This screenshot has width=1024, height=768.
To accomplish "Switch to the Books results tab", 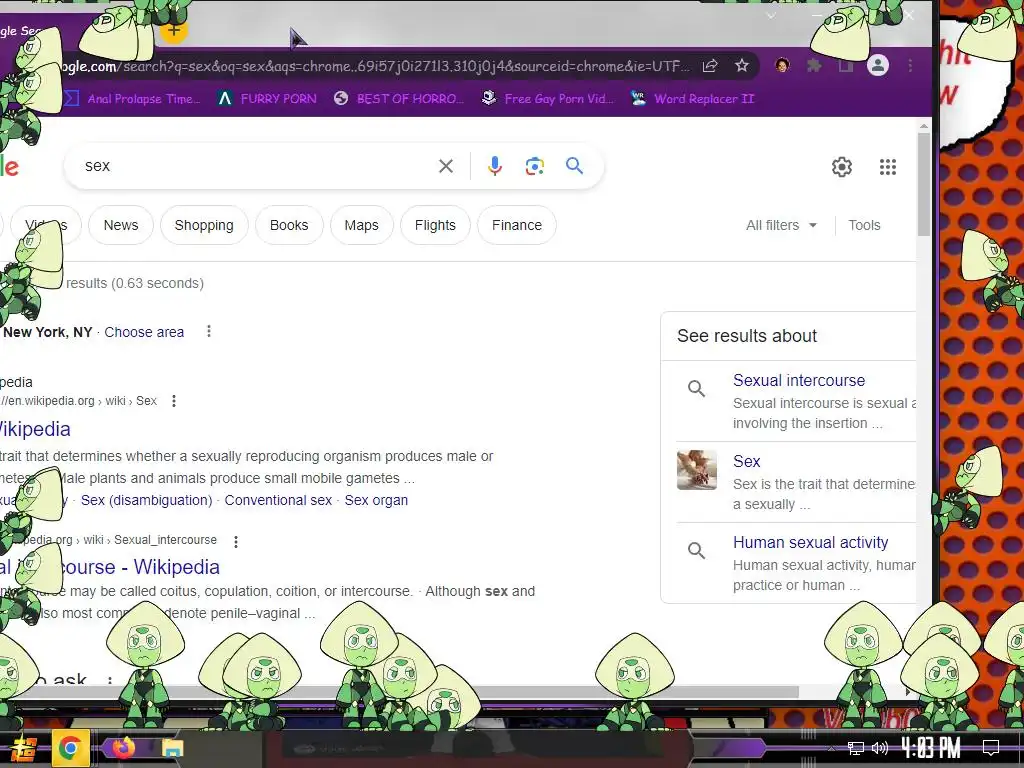I will pyautogui.click(x=289, y=225).
